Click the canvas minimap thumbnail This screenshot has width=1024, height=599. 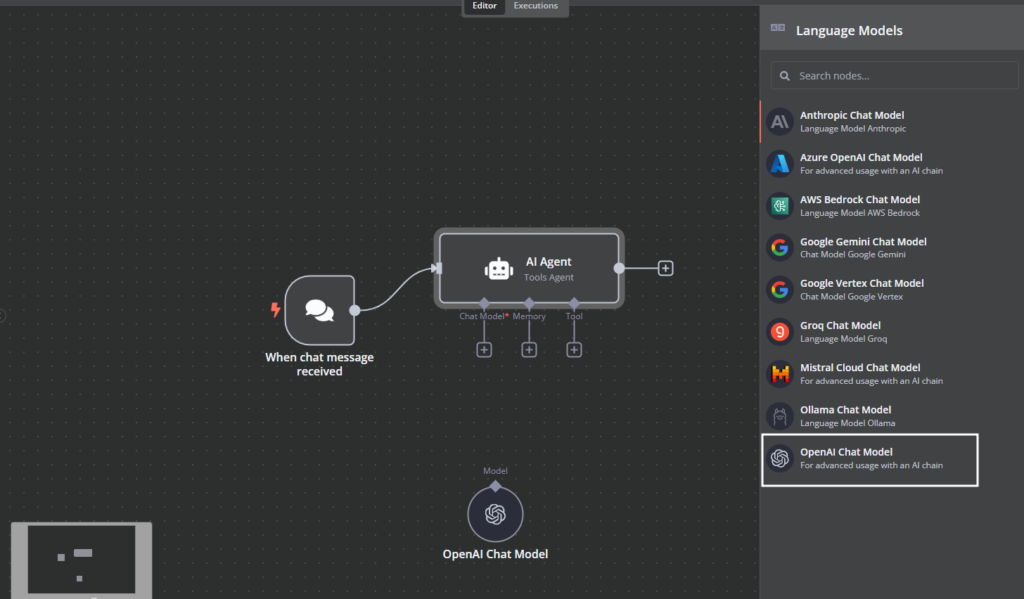pos(82,560)
